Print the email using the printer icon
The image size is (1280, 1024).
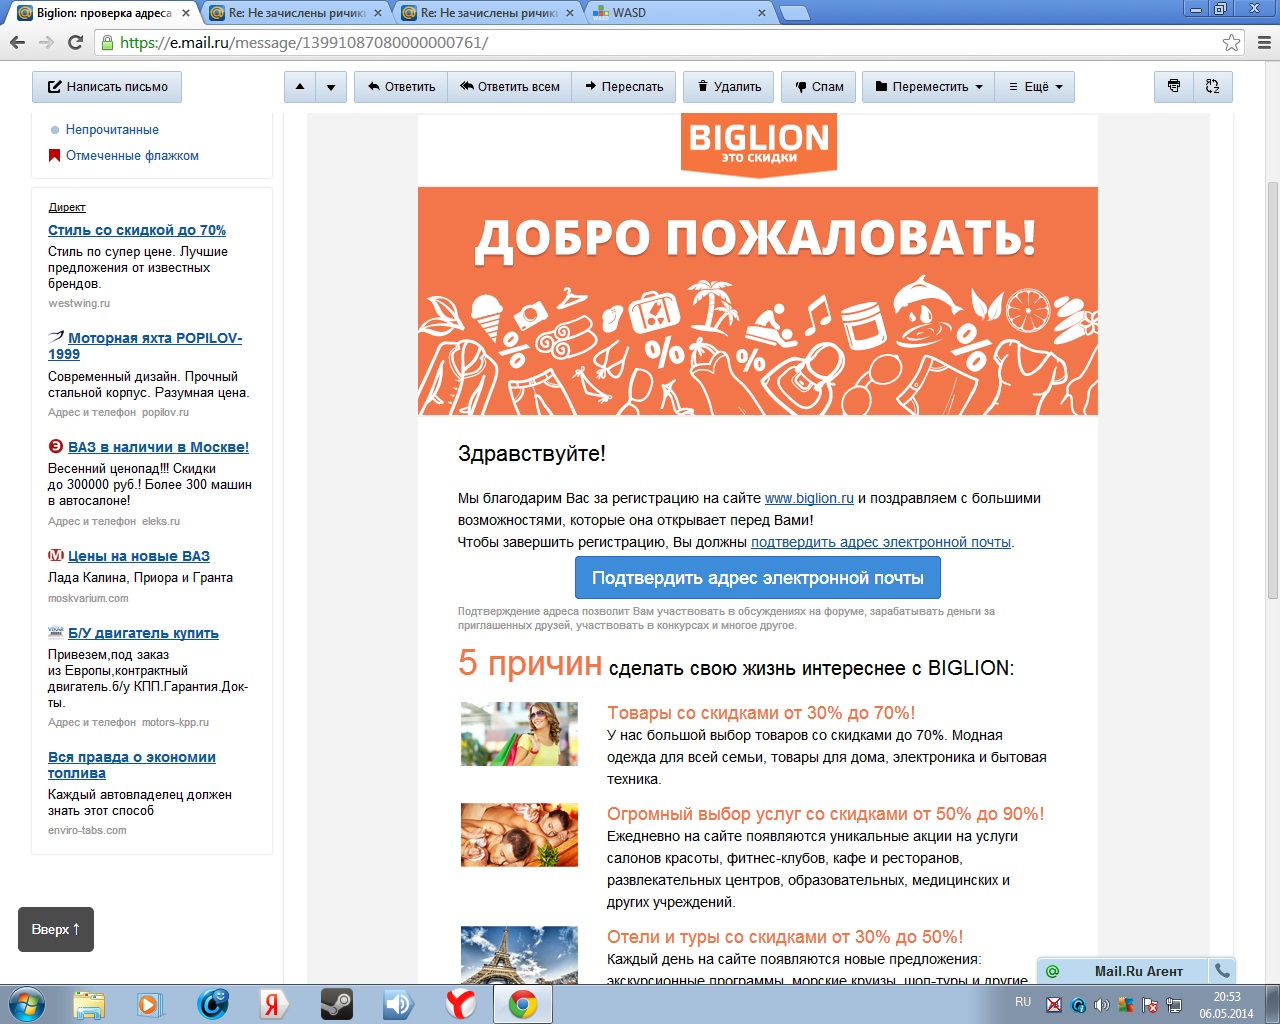pos(1174,87)
